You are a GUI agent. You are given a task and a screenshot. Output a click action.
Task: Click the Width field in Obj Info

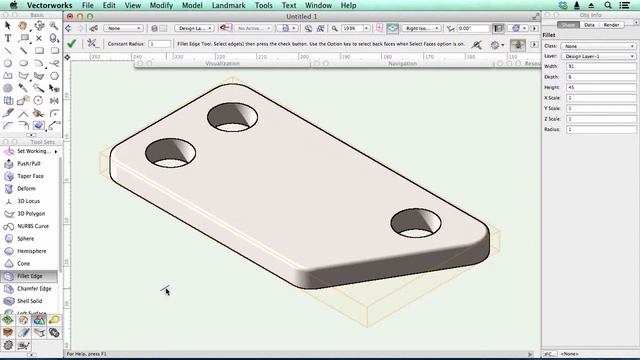point(601,66)
